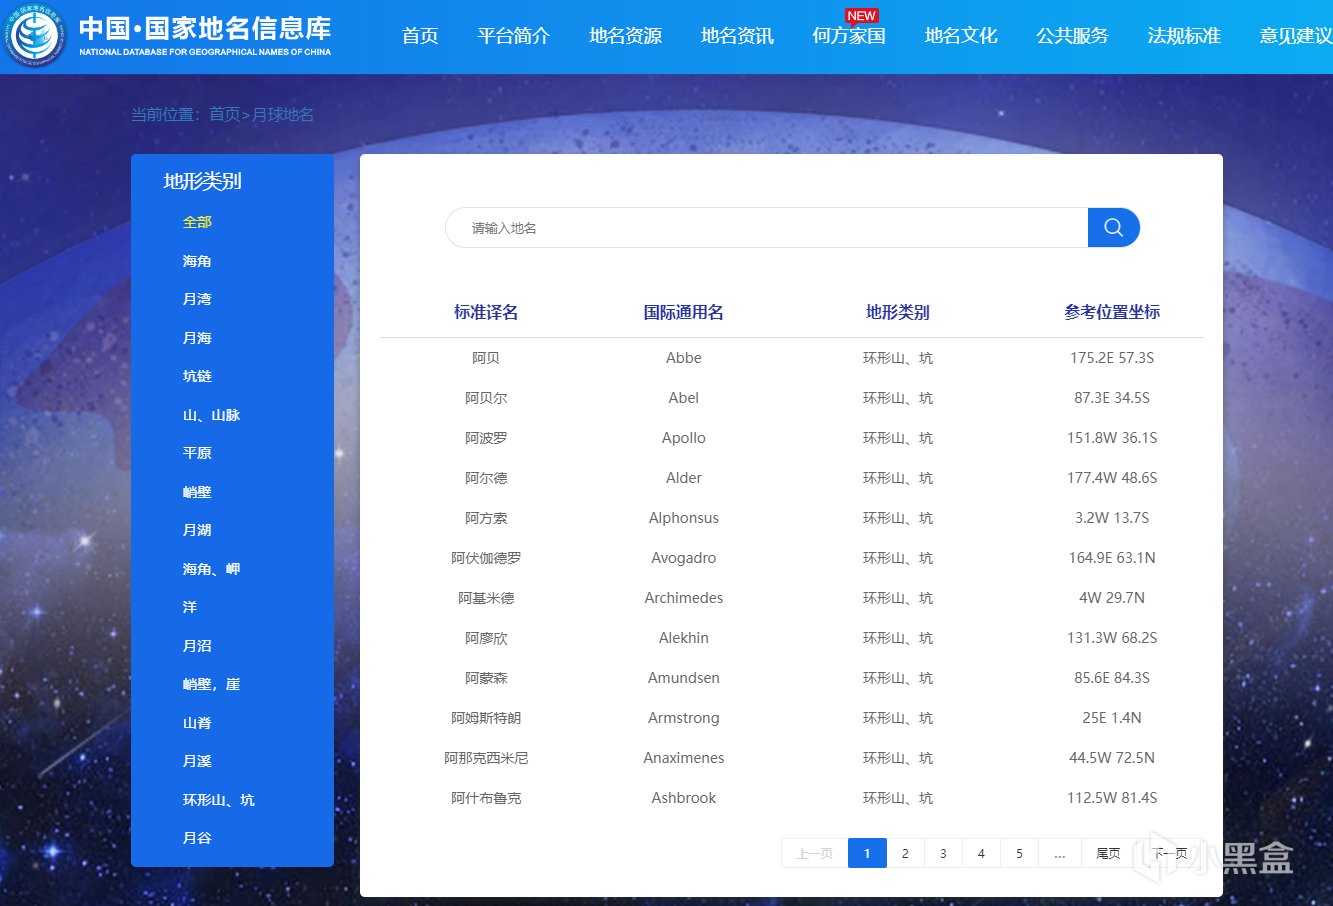1333x906 pixels.
Task: Select the 何方家国 navigation item
Action: [849, 36]
